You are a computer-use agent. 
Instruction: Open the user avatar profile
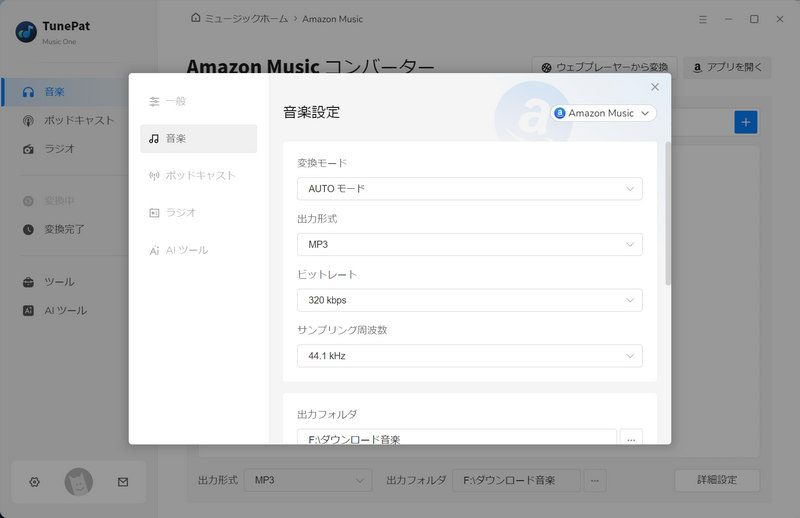pos(79,482)
